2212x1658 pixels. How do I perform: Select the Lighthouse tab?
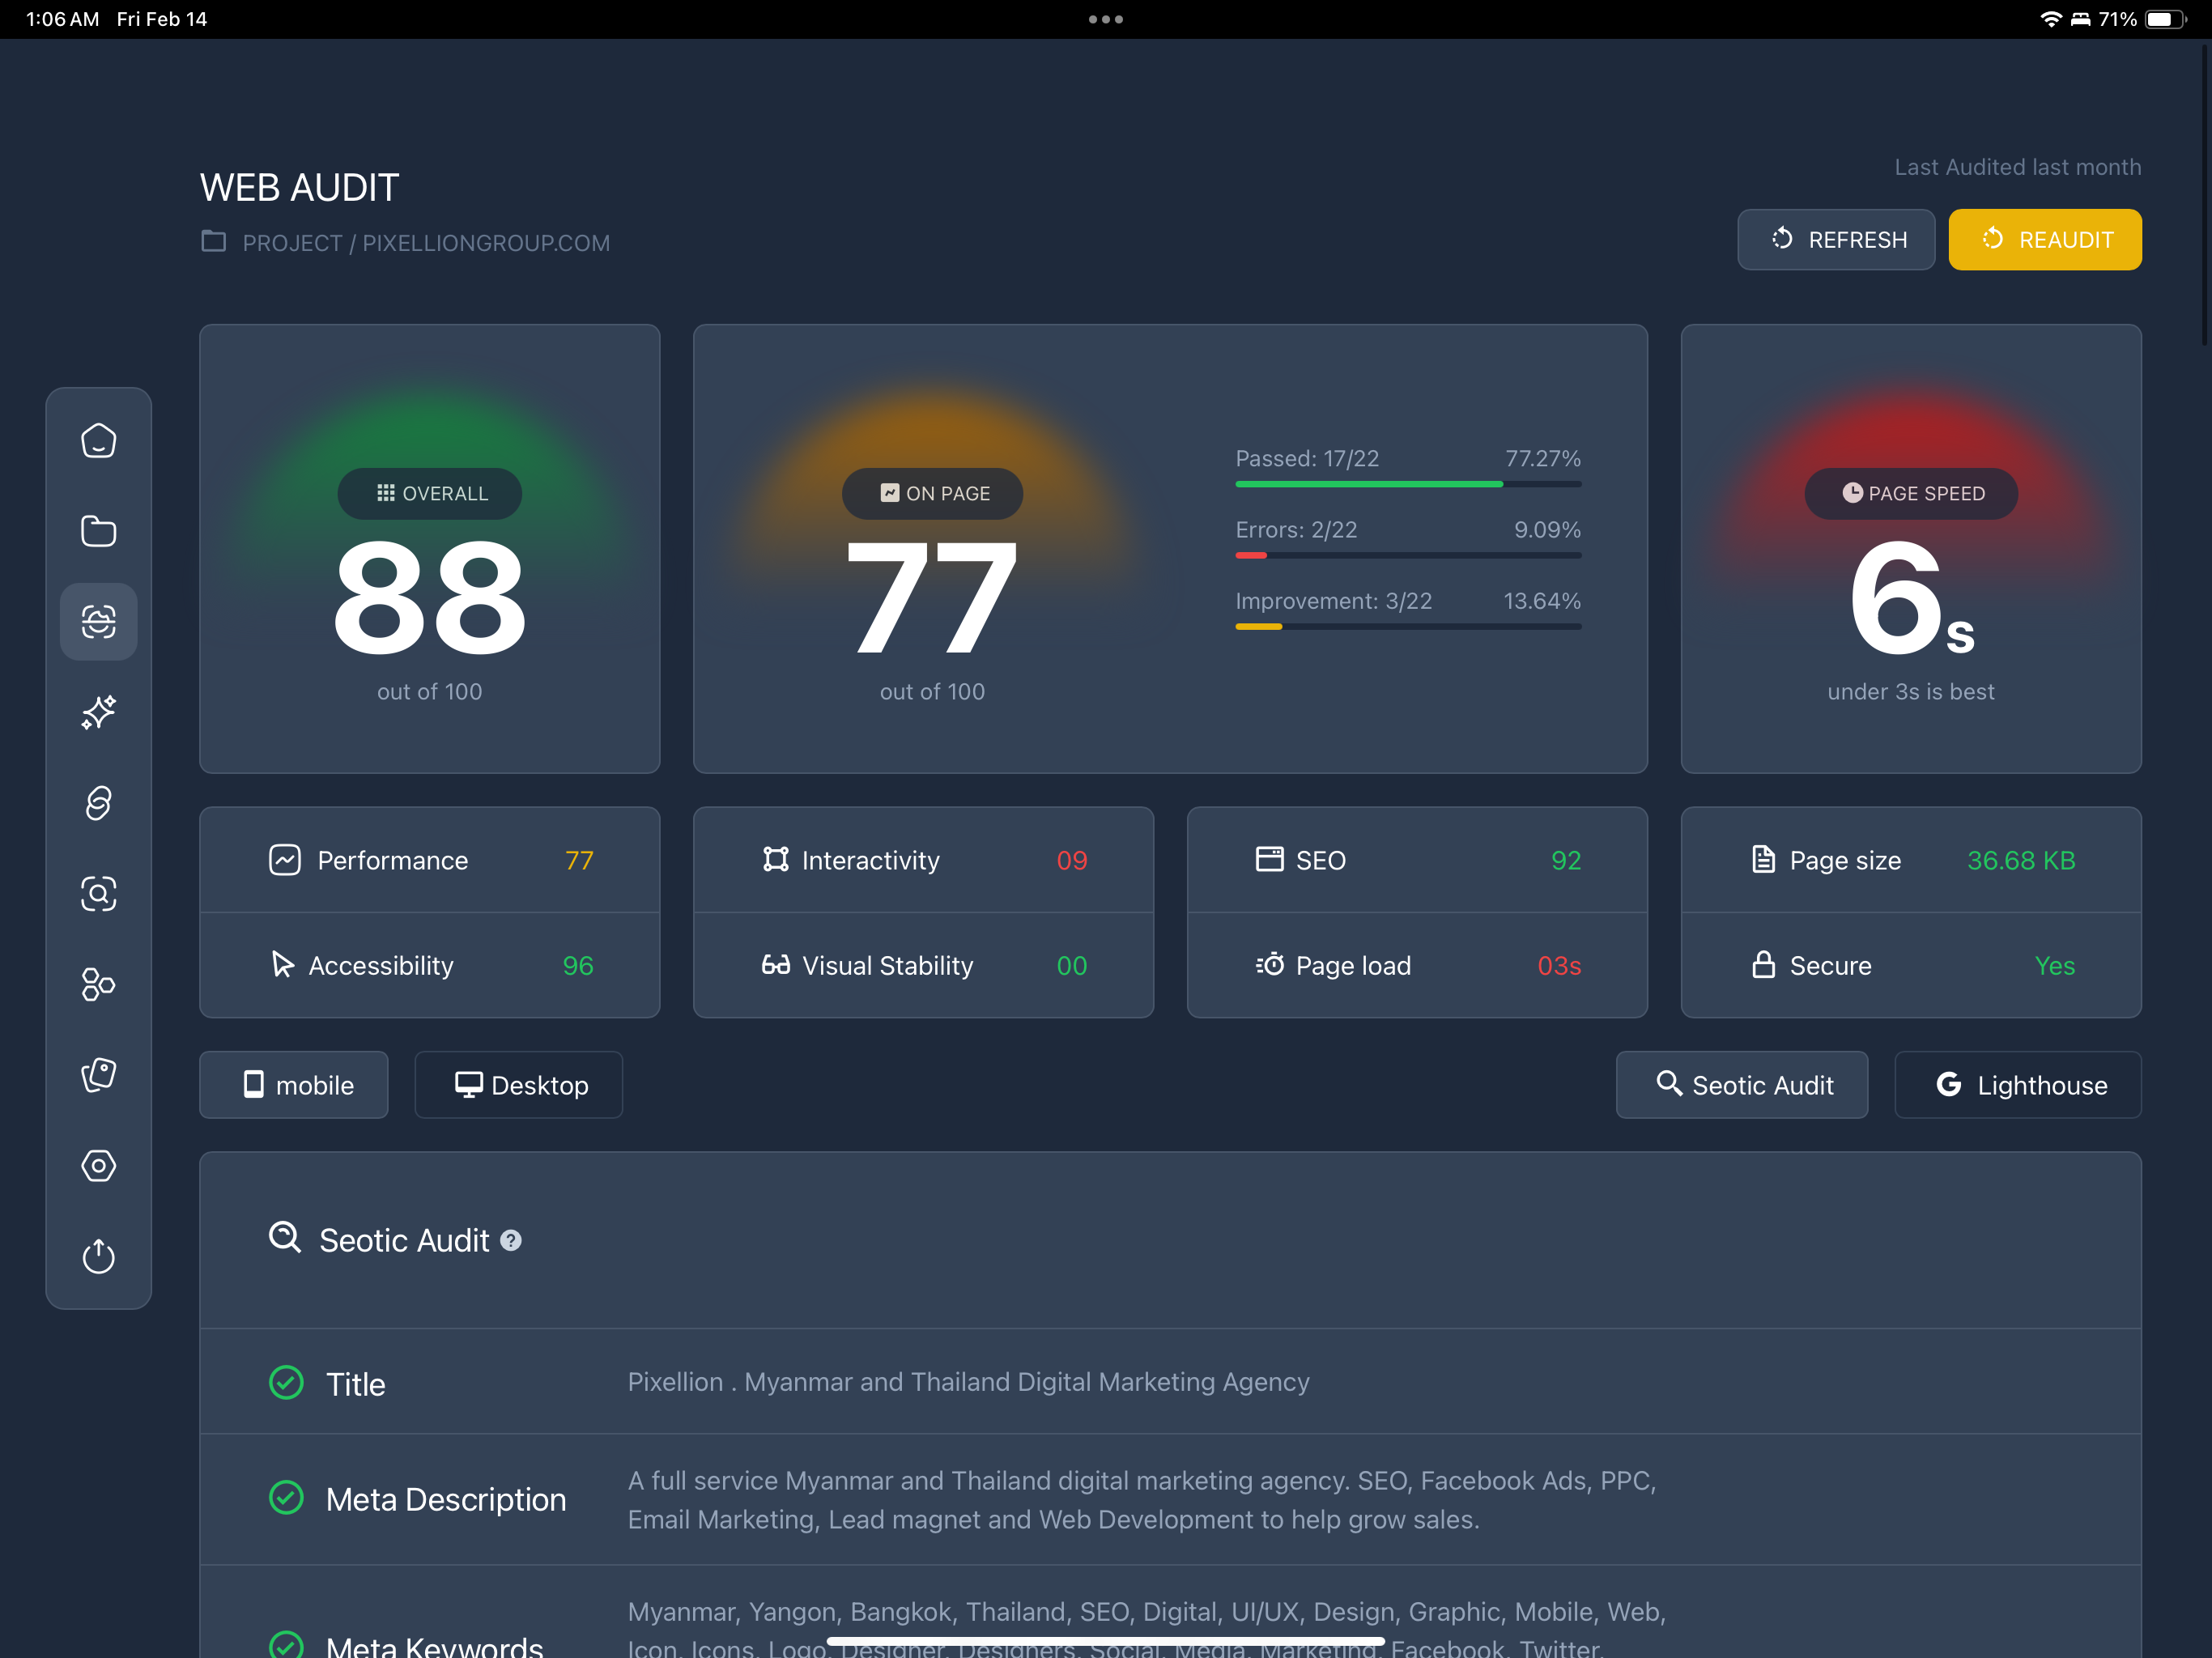coord(2018,1085)
